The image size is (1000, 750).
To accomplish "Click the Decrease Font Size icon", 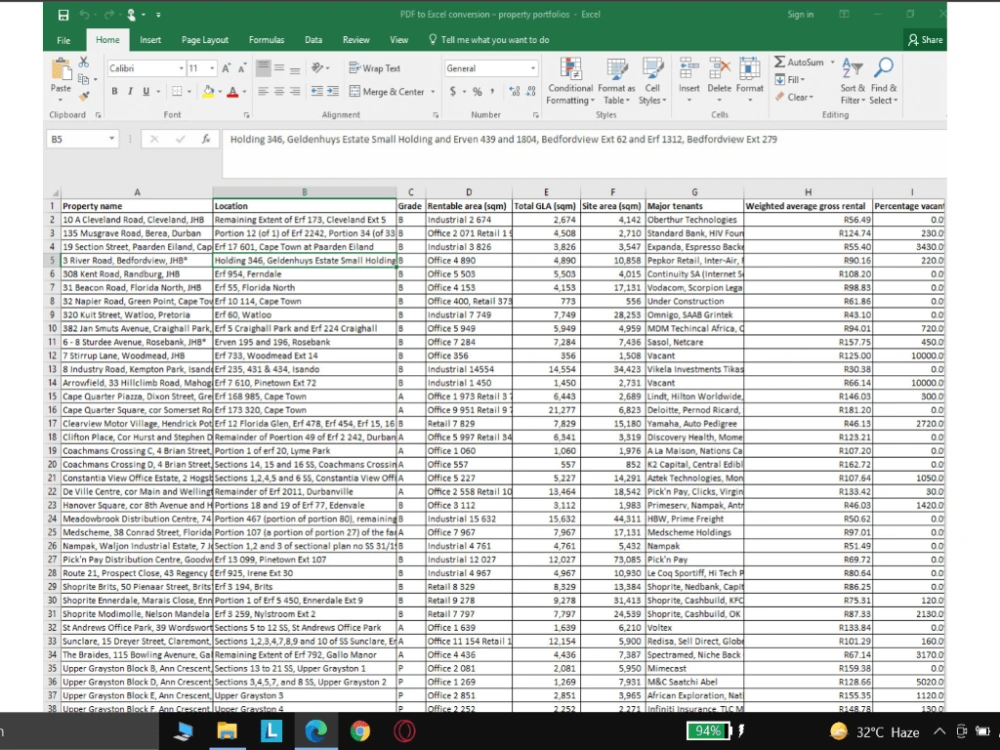I will point(242,68).
